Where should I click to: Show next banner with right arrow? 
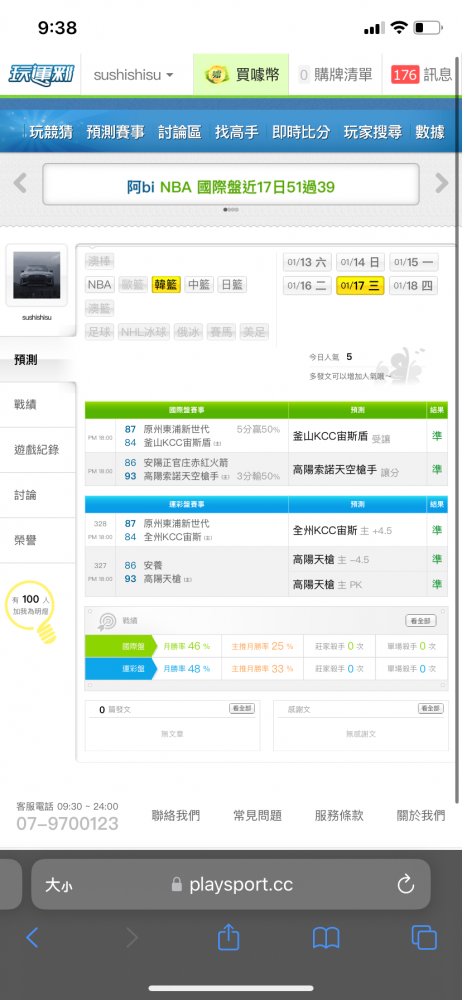click(442, 184)
